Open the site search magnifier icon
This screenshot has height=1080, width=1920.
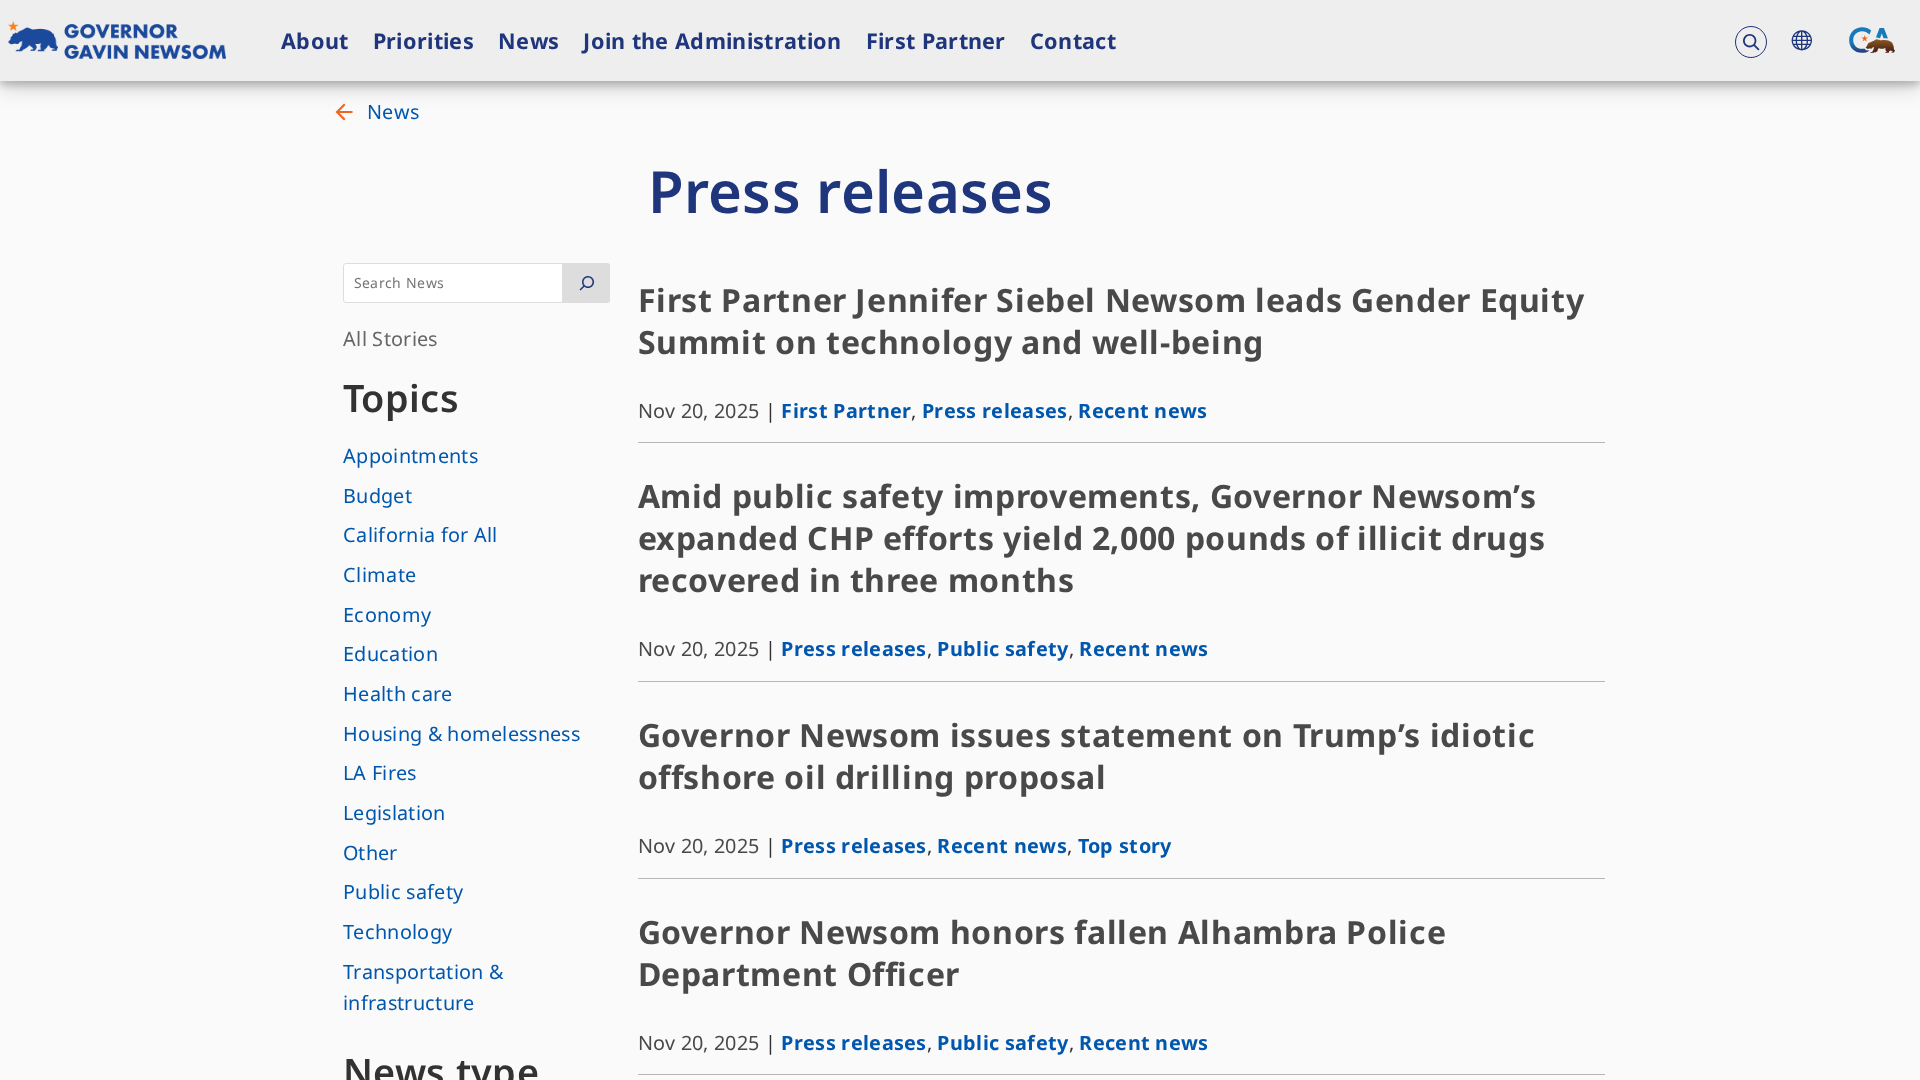point(1750,42)
